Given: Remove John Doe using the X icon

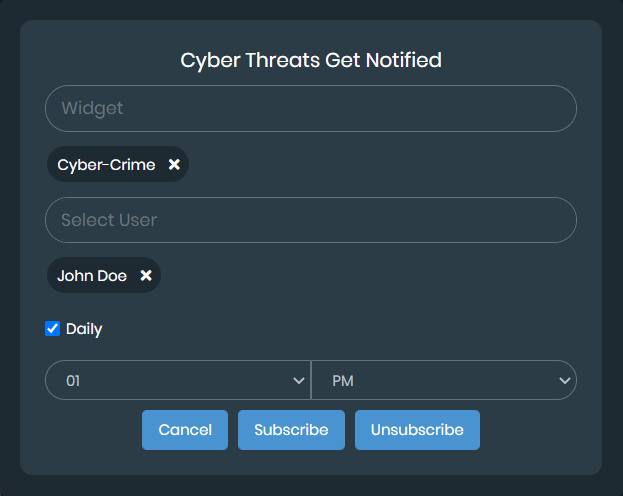Looking at the screenshot, I should [146, 276].
